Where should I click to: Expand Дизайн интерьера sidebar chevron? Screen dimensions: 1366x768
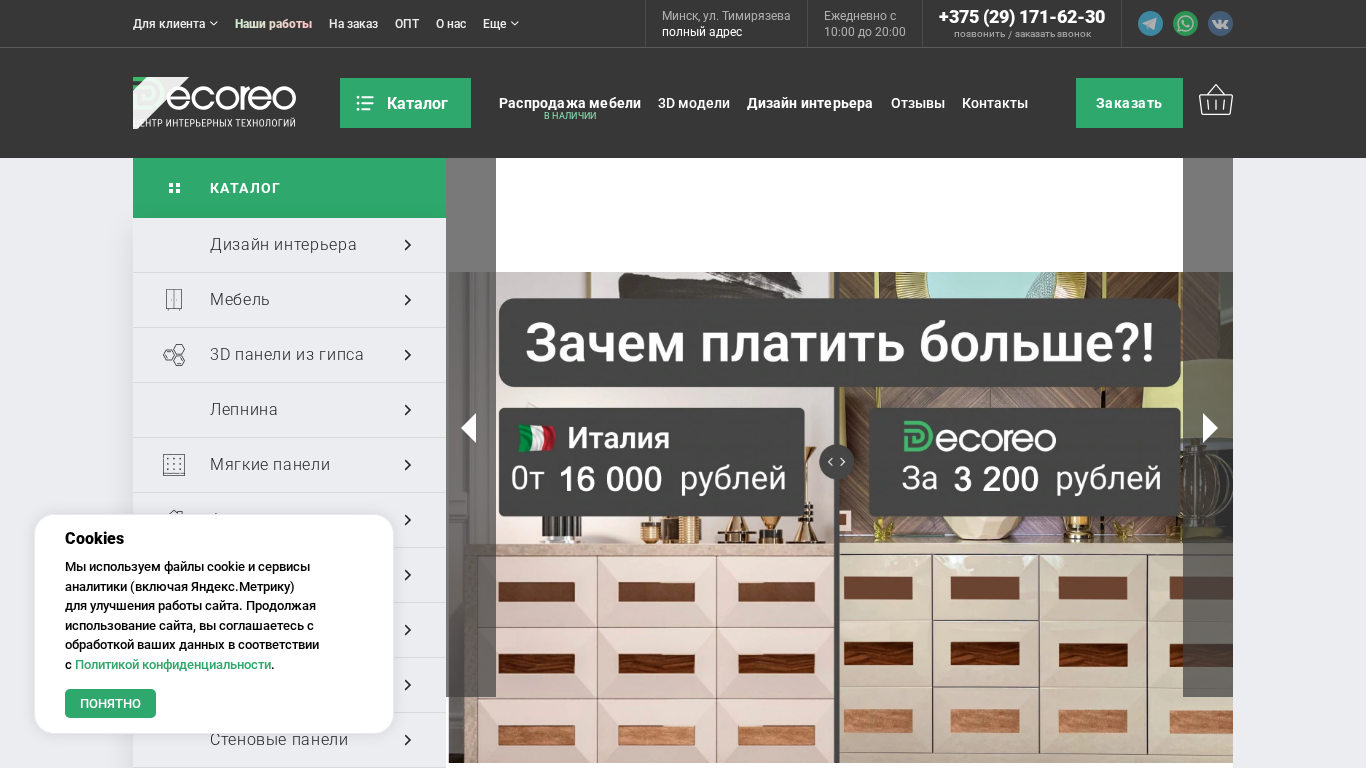[x=407, y=245]
